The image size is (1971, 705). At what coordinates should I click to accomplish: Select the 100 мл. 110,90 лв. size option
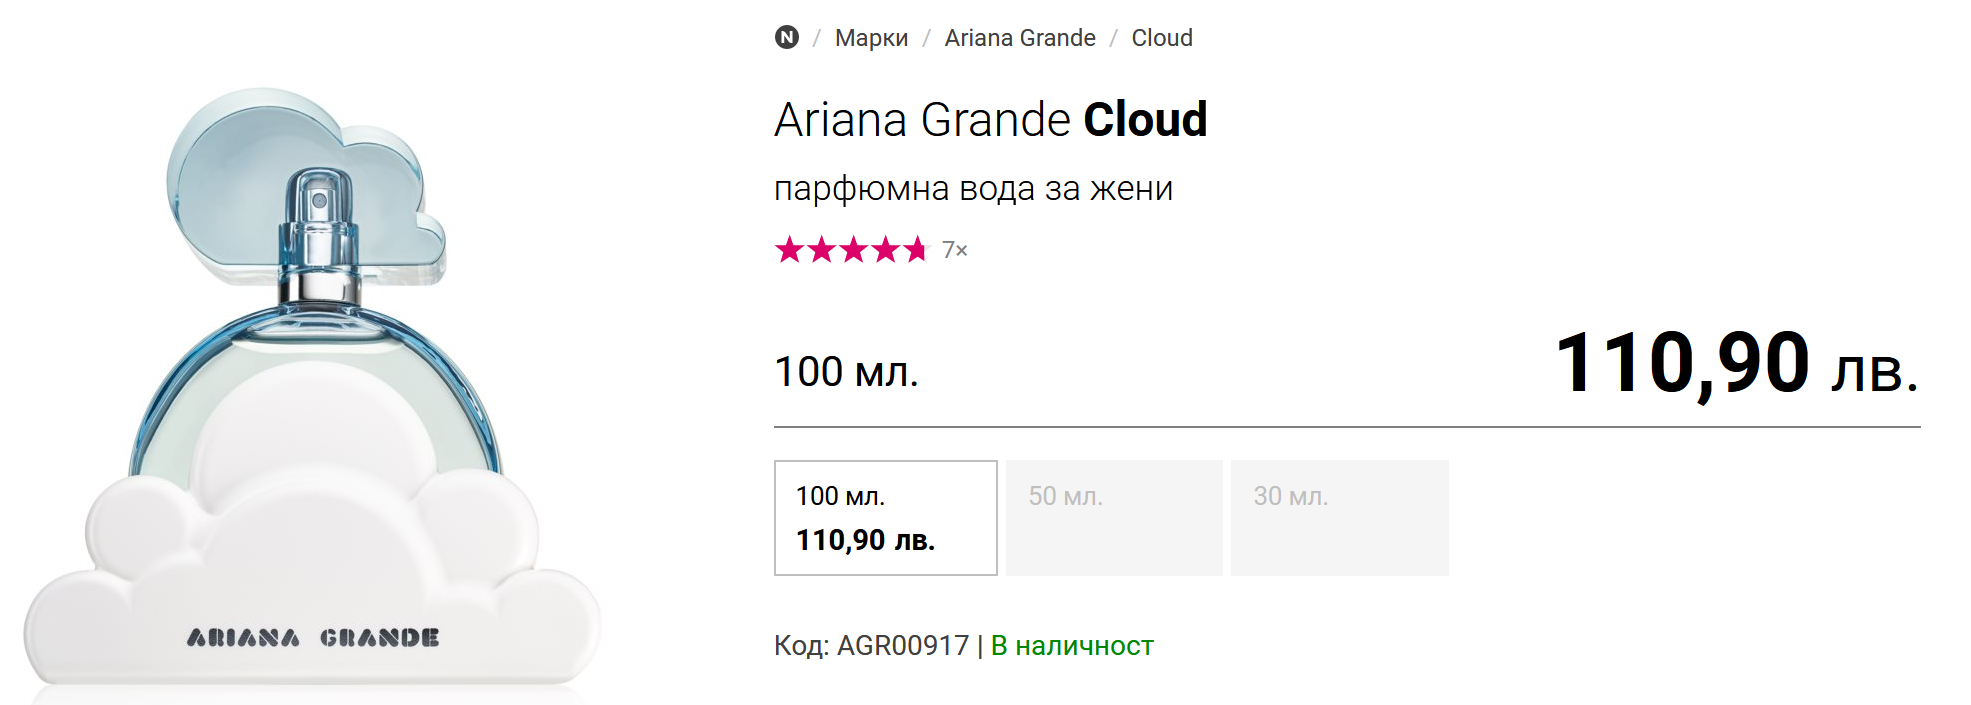(x=885, y=518)
